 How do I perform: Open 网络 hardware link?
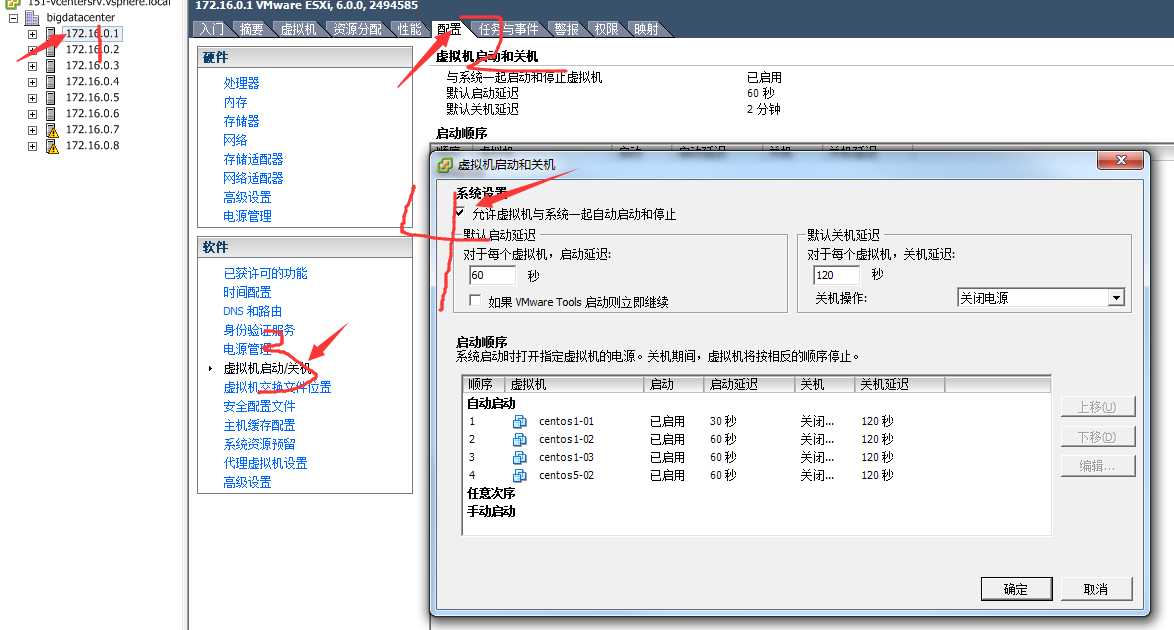click(x=235, y=140)
